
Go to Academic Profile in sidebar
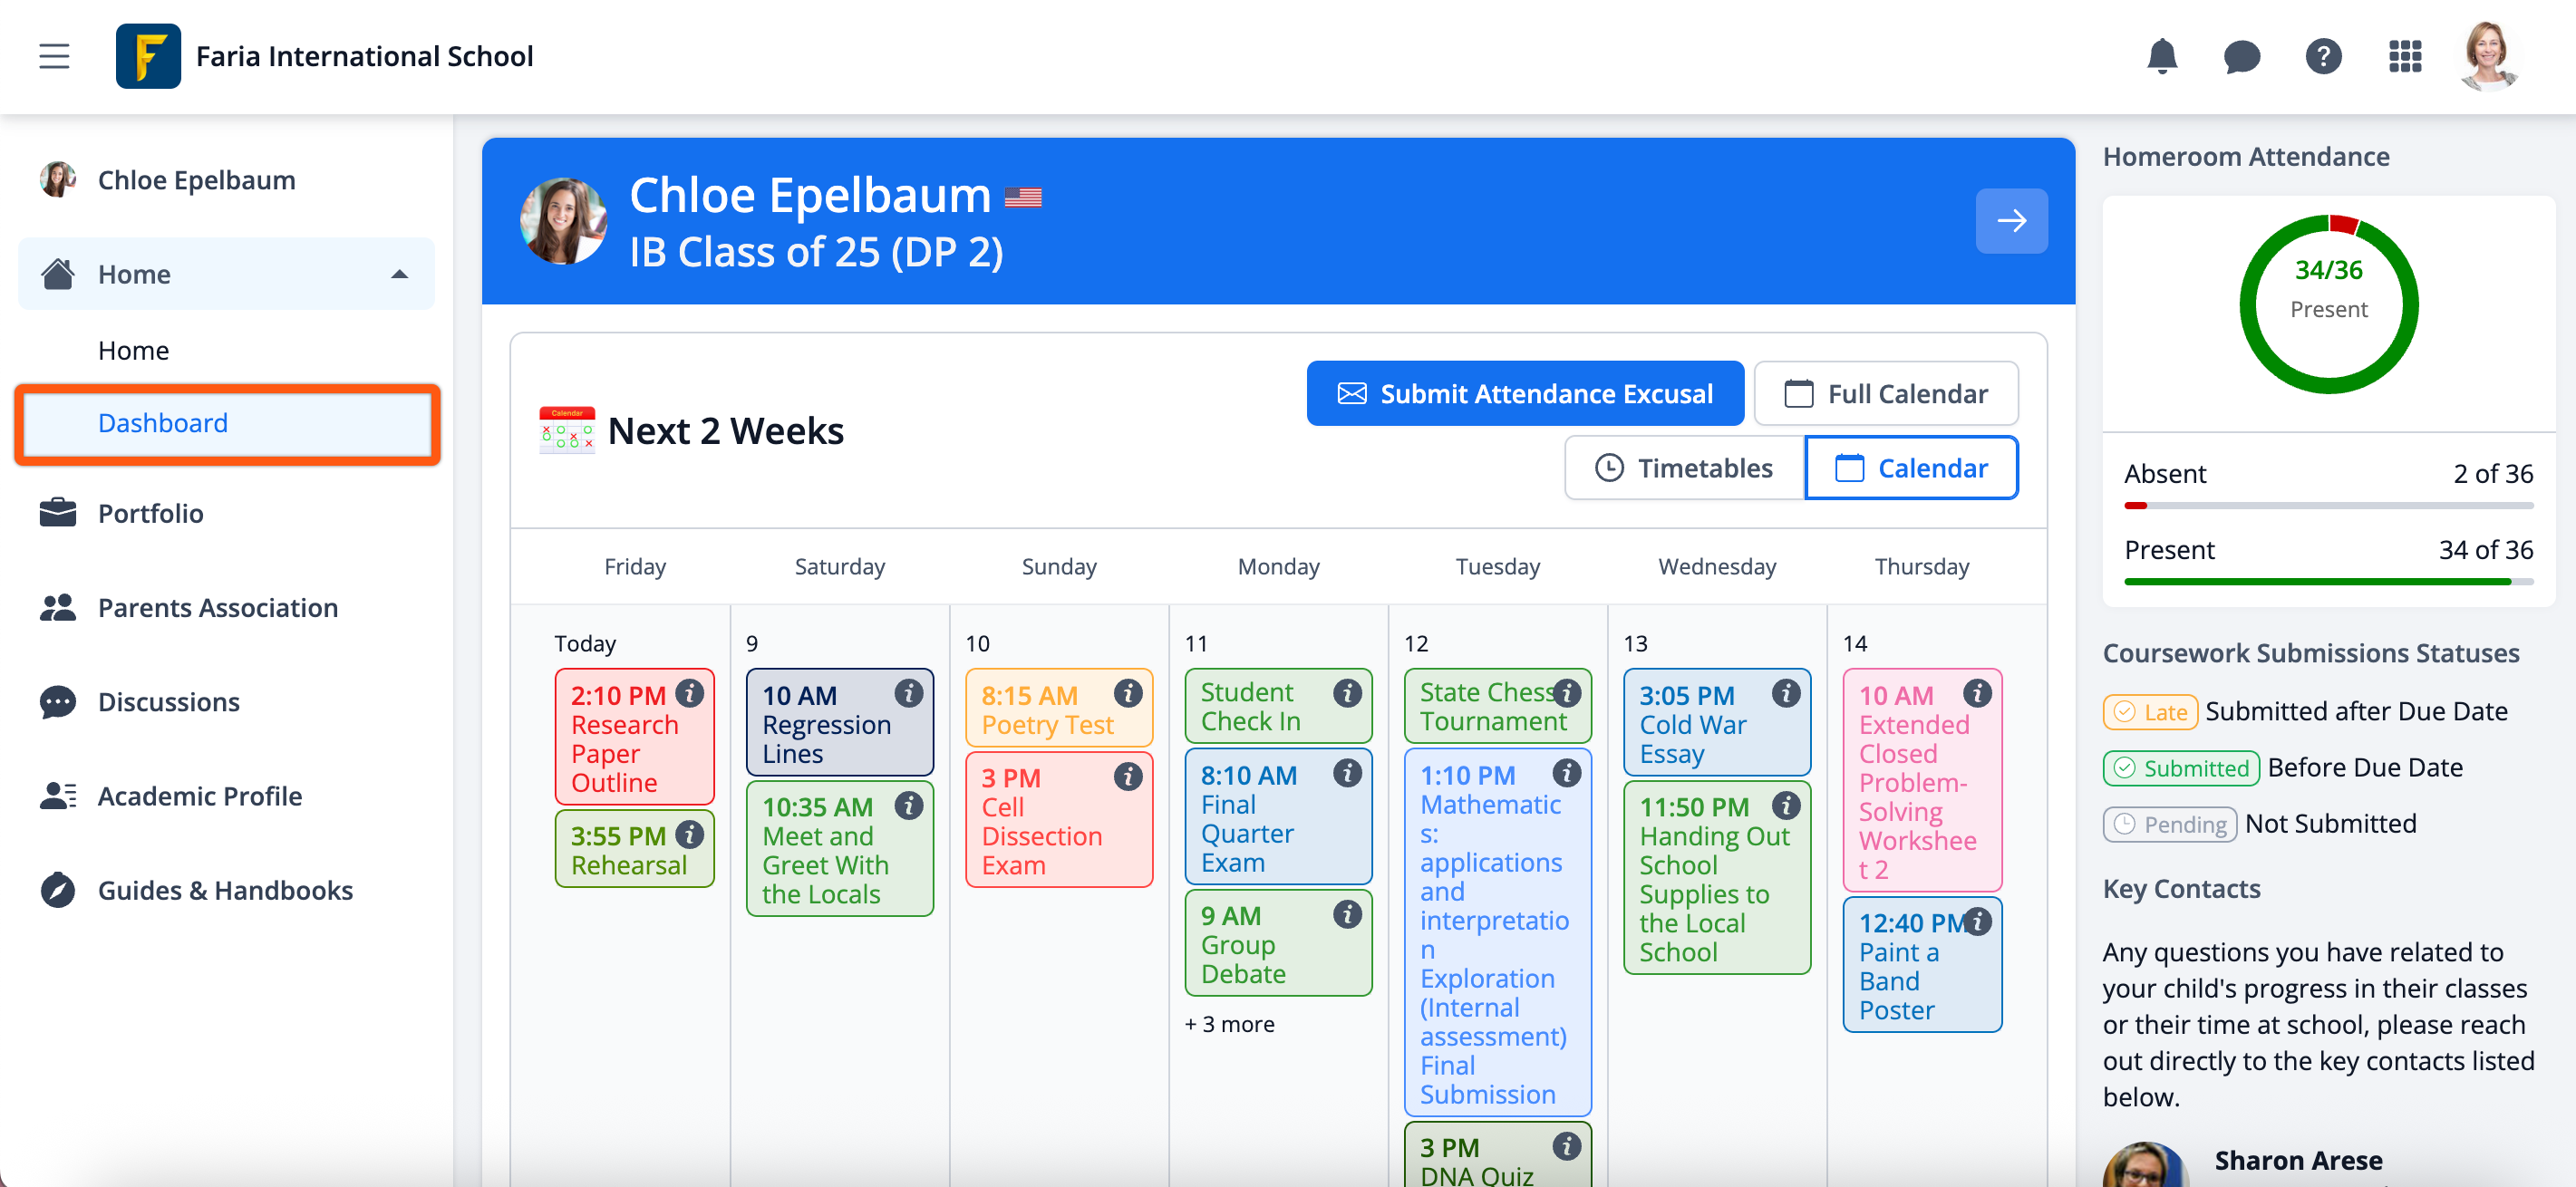tap(199, 796)
